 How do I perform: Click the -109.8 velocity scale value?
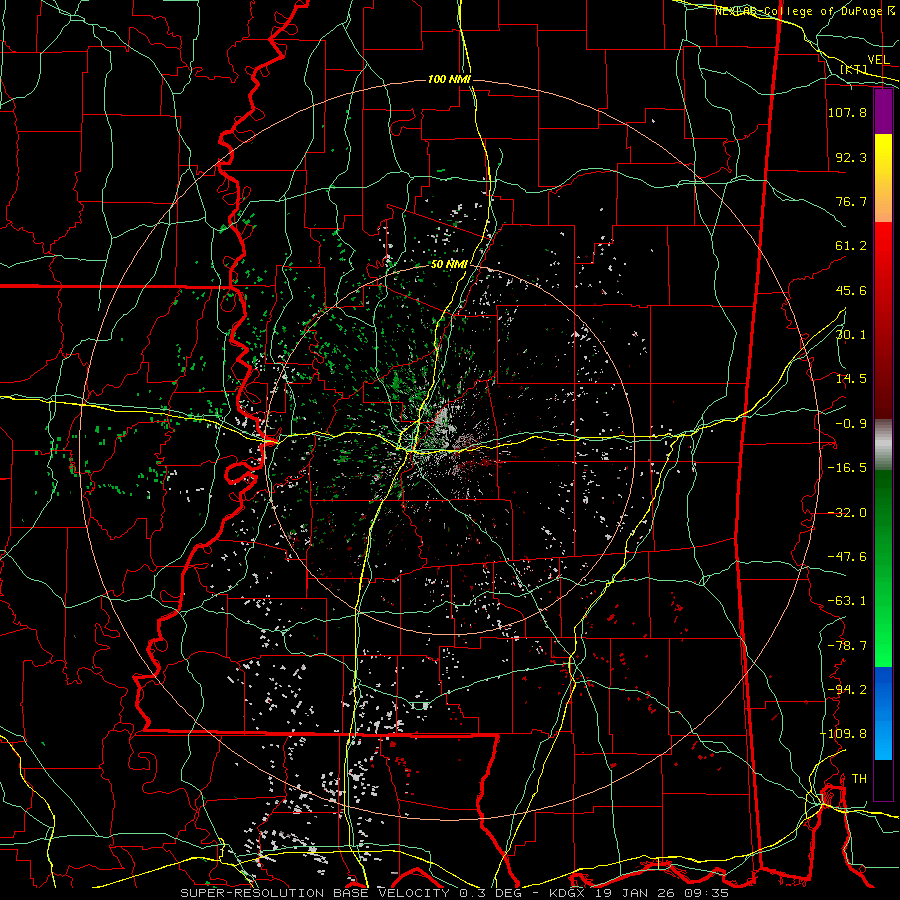pyautogui.click(x=843, y=734)
